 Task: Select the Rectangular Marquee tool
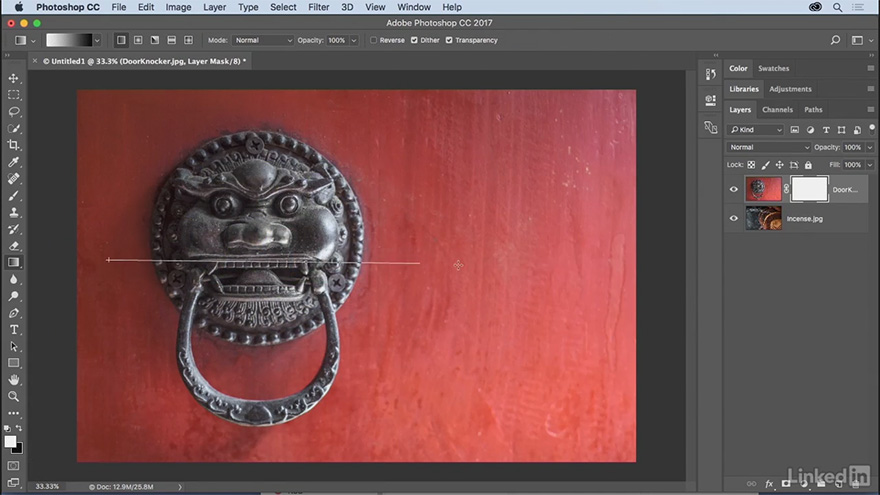pyautogui.click(x=13, y=95)
